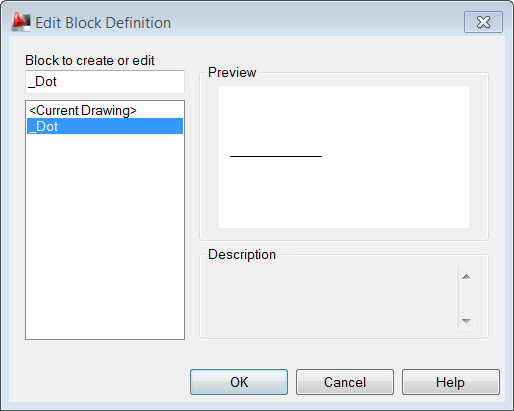Select the highlighted _Dot block entry
Screen dimensions: 514x411
point(105,126)
